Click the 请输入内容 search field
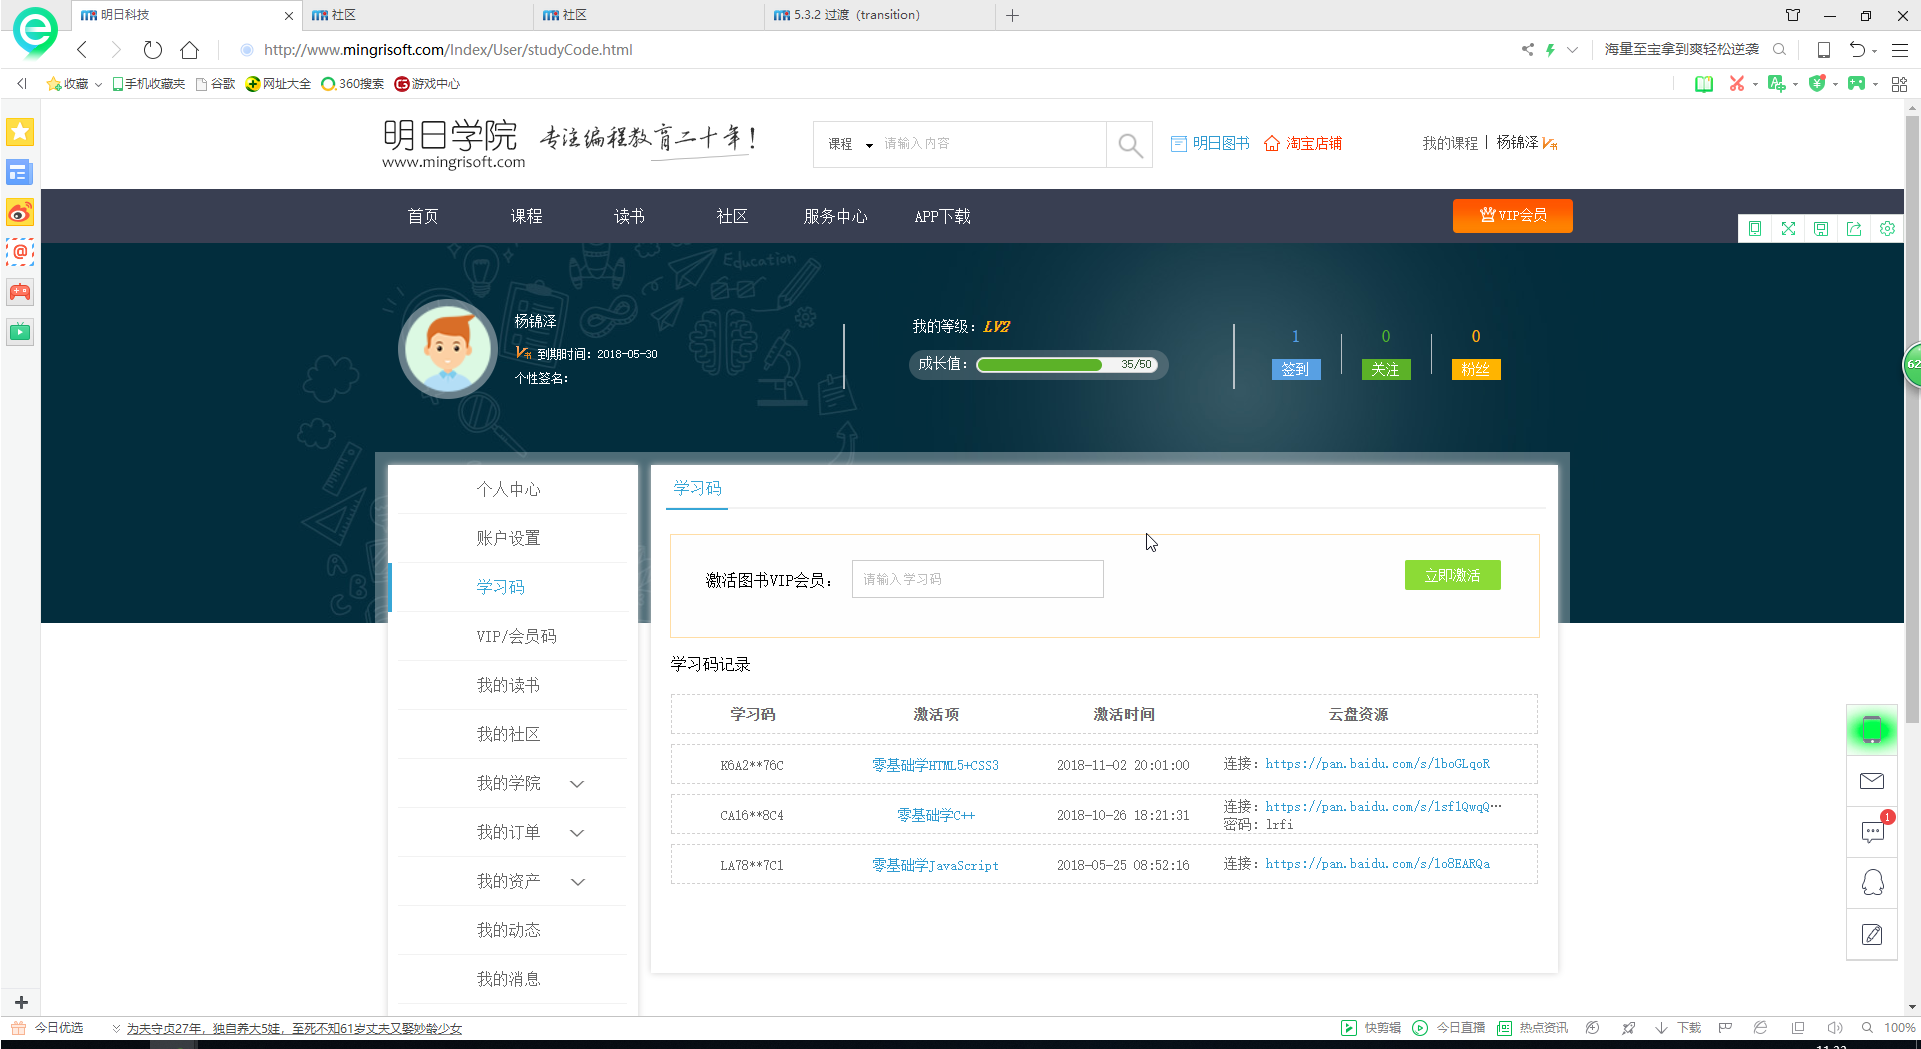Screen dimensions: 1921x1049 (x=990, y=145)
